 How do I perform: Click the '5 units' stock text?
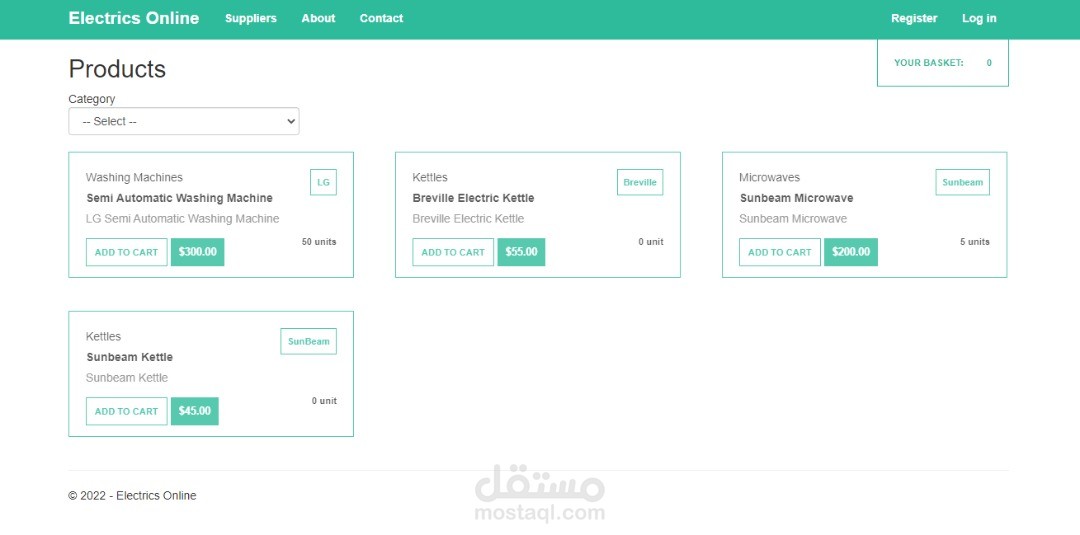[975, 242]
